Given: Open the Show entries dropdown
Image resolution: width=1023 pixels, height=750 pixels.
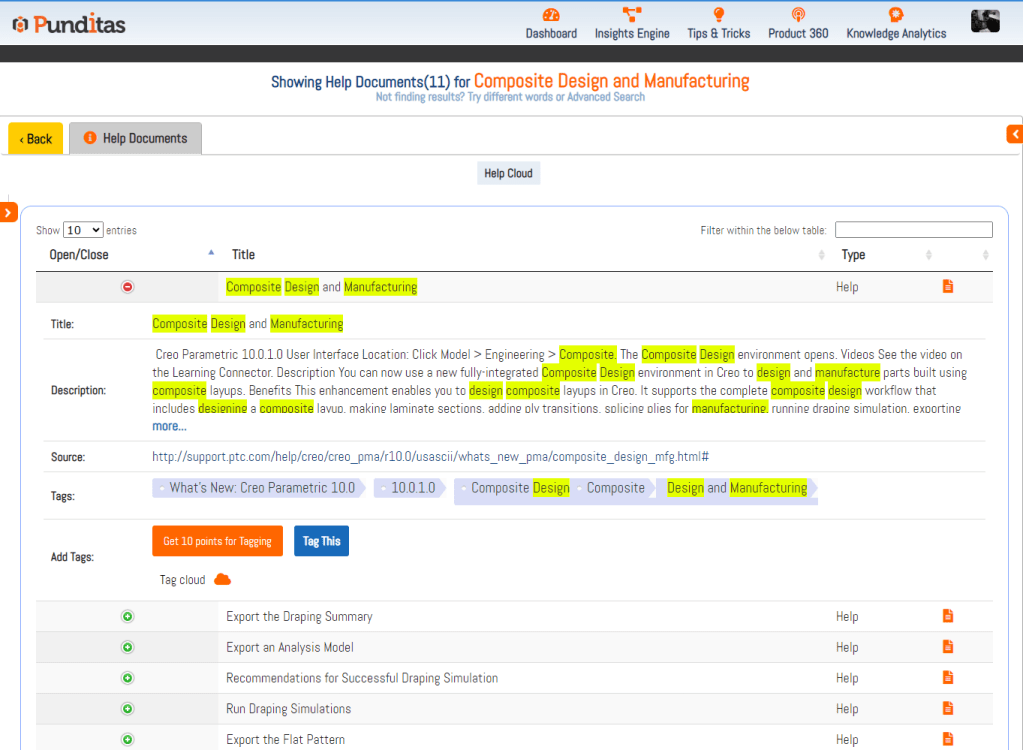Looking at the screenshot, I should click(x=82, y=230).
